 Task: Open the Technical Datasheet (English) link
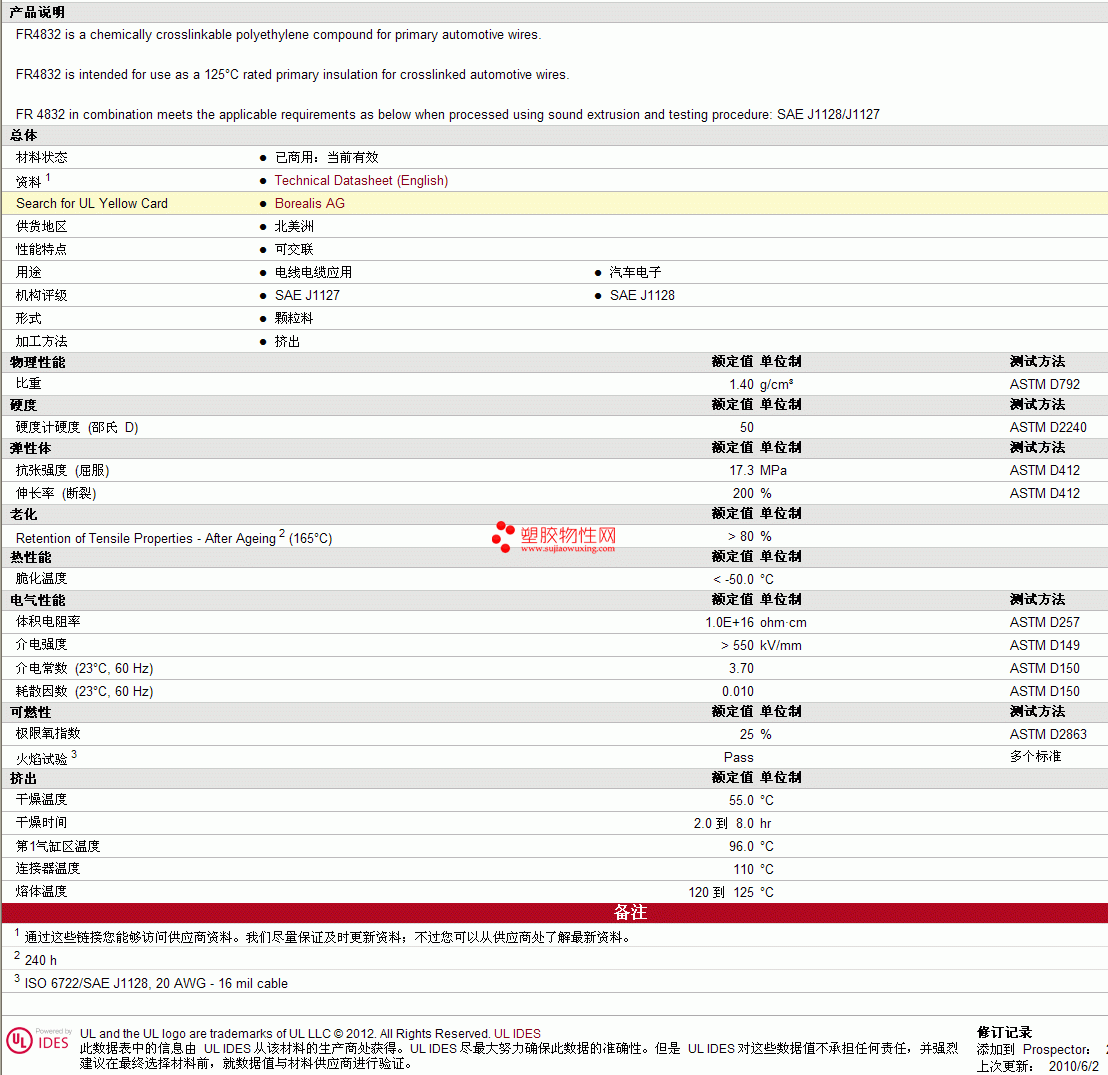tap(361, 181)
